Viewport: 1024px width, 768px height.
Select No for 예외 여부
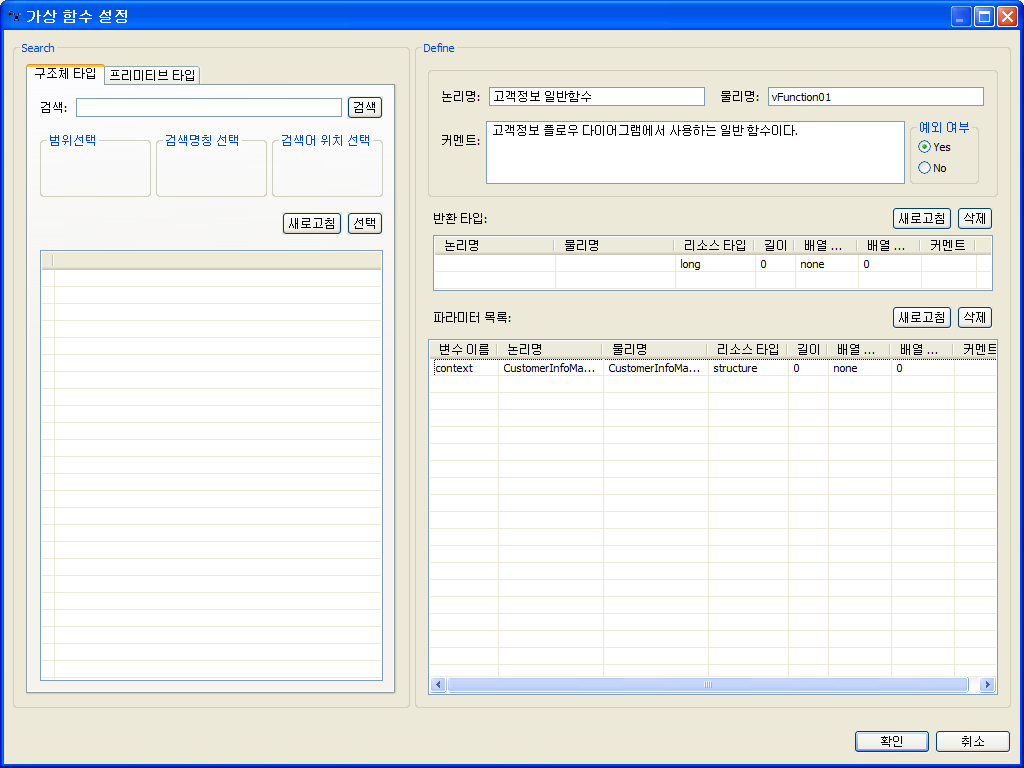pos(925,167)
